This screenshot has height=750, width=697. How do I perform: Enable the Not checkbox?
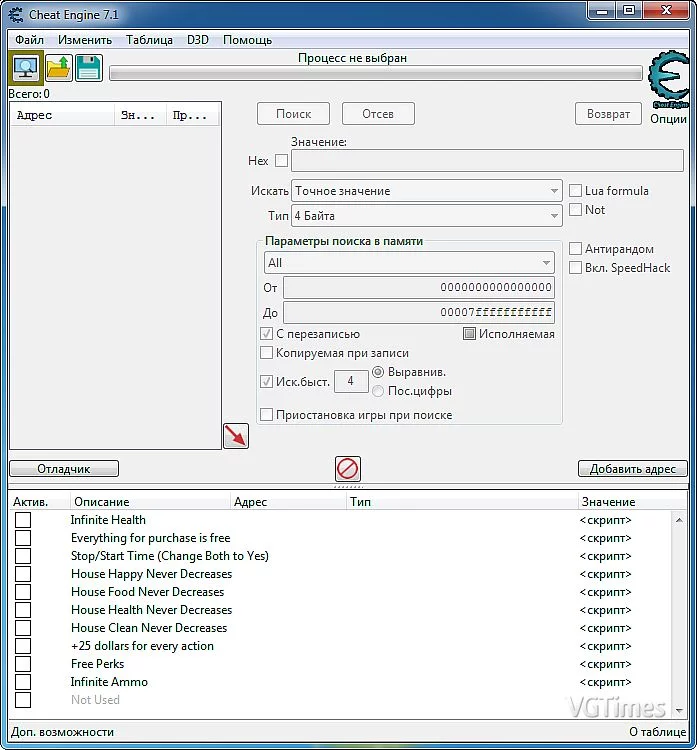tap(575, 210)
